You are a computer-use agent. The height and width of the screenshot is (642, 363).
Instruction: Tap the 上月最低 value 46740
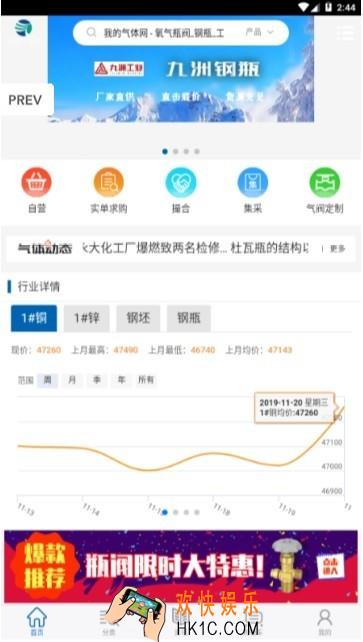pyautogui.click(x=203, y=350)
